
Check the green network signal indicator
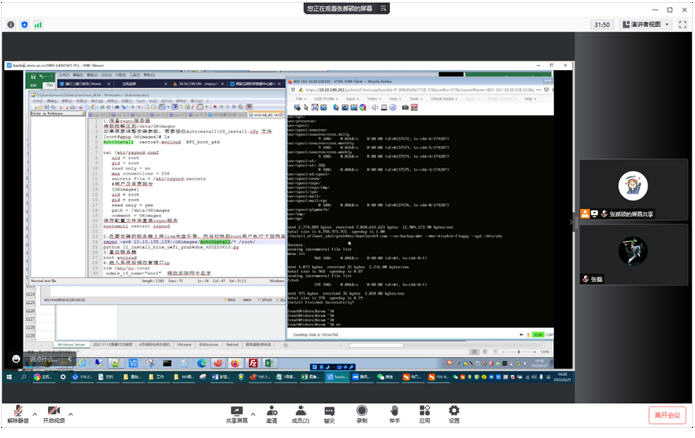click(x=37, y=23)
